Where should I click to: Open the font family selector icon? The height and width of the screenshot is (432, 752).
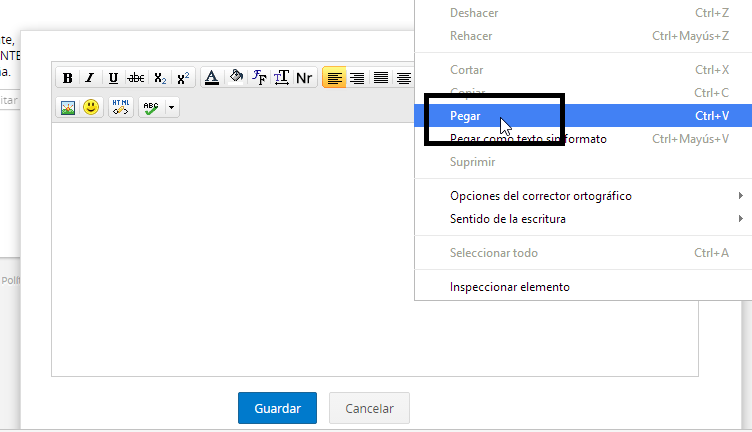coord(259,78)
